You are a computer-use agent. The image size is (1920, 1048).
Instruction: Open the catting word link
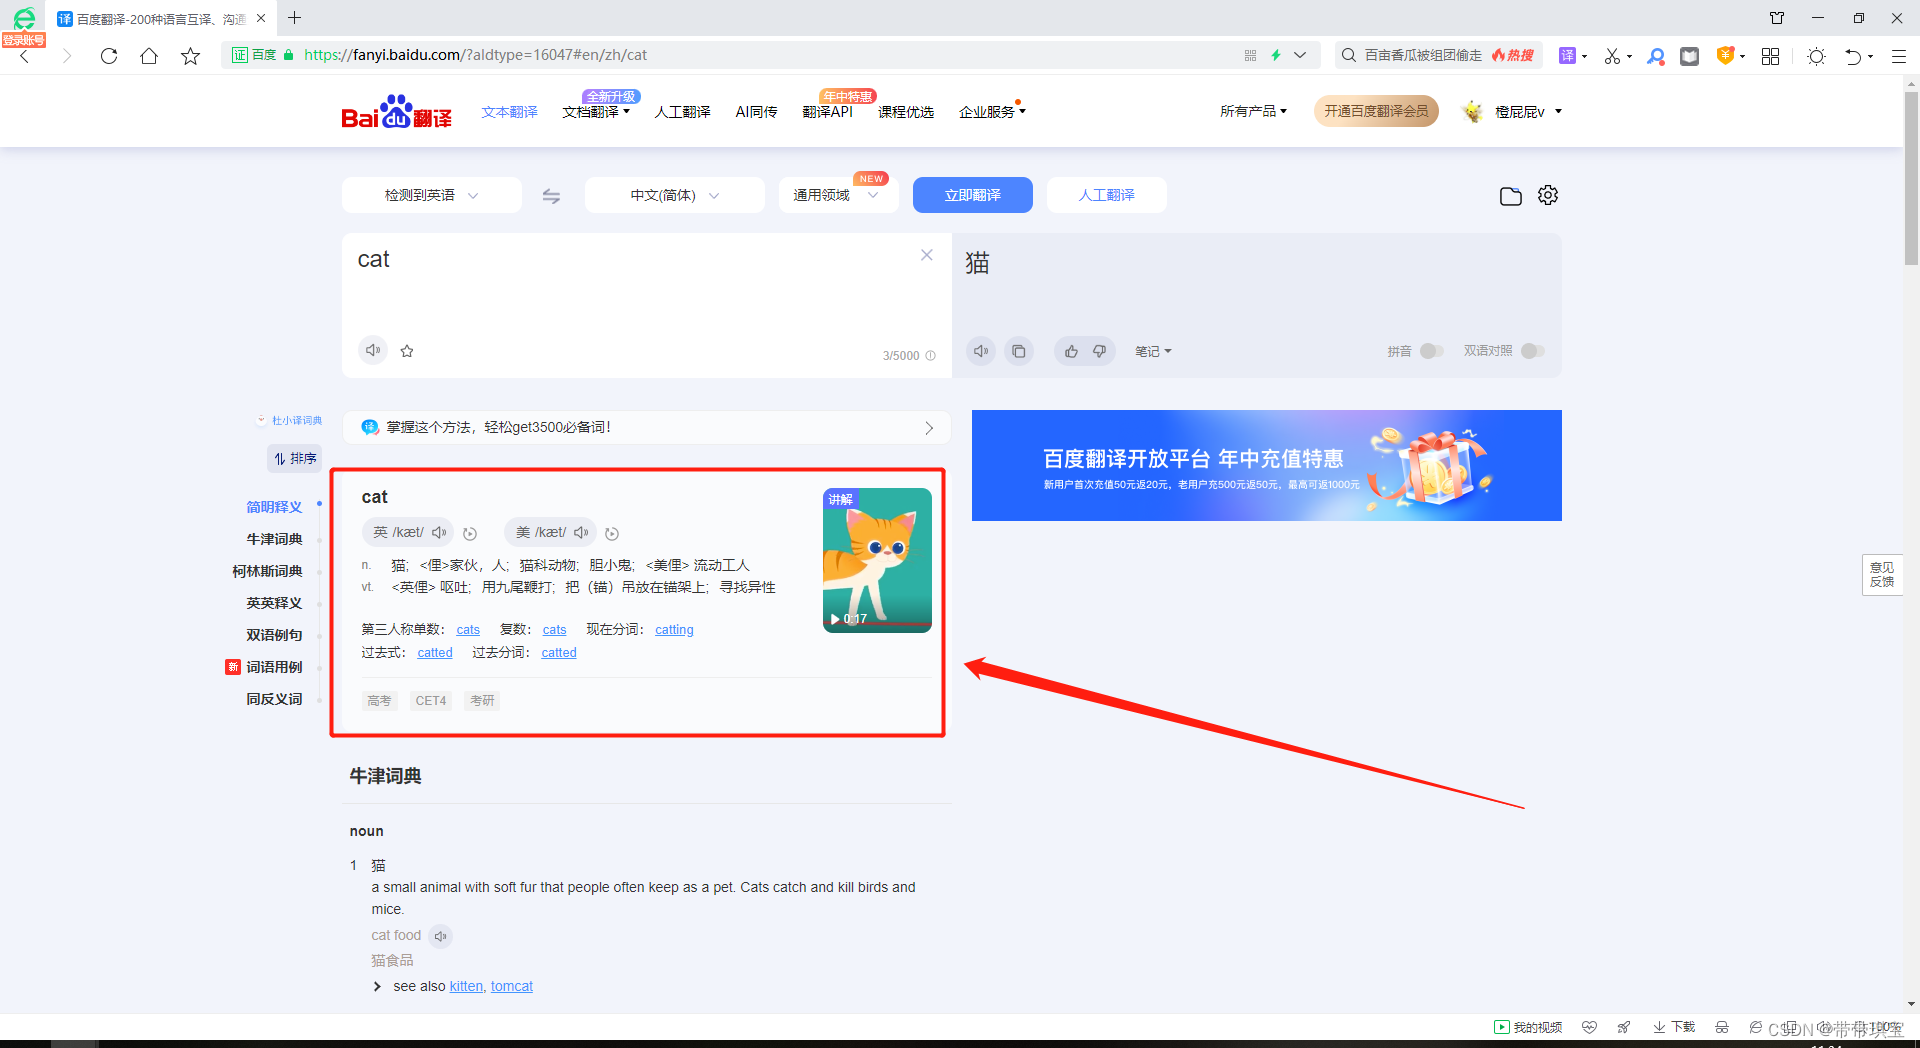[674, 630]
